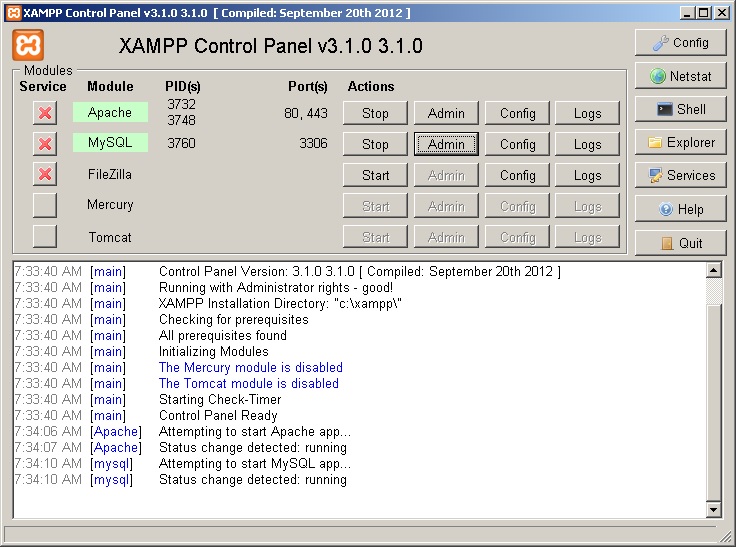Stop the MySQL module
Viewport: 736px width, 547px height.
tap(375, 144)
